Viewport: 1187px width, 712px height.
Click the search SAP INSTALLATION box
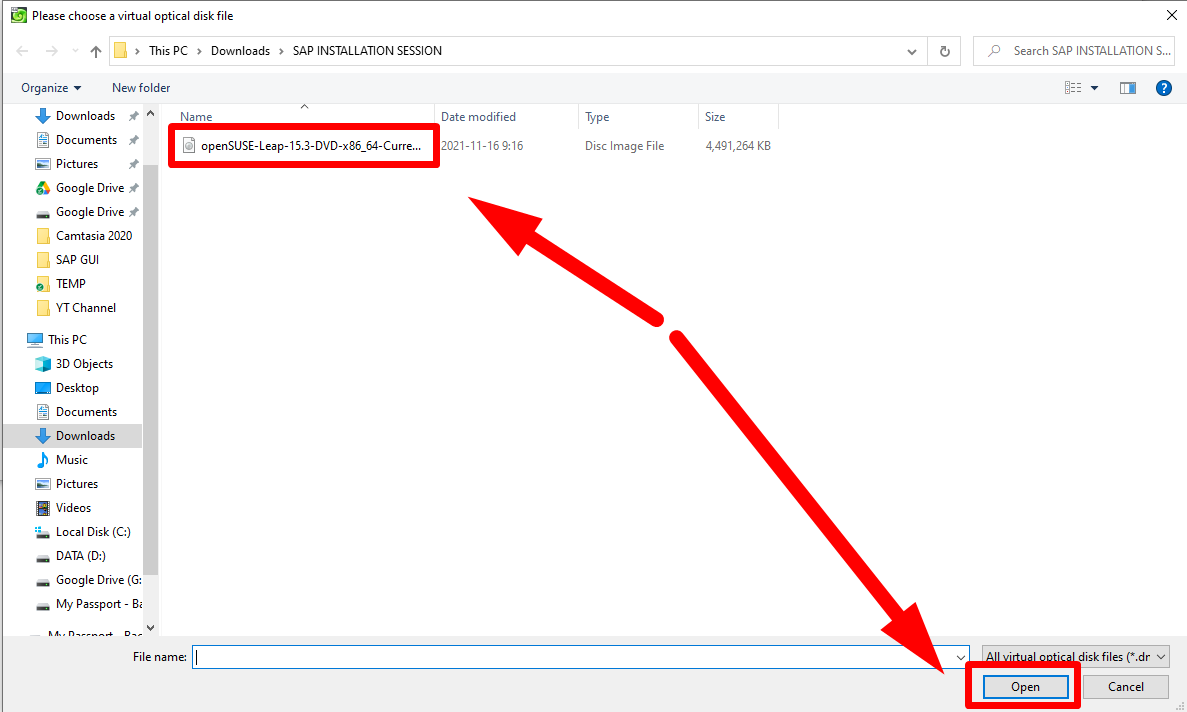coord(1075,51)
